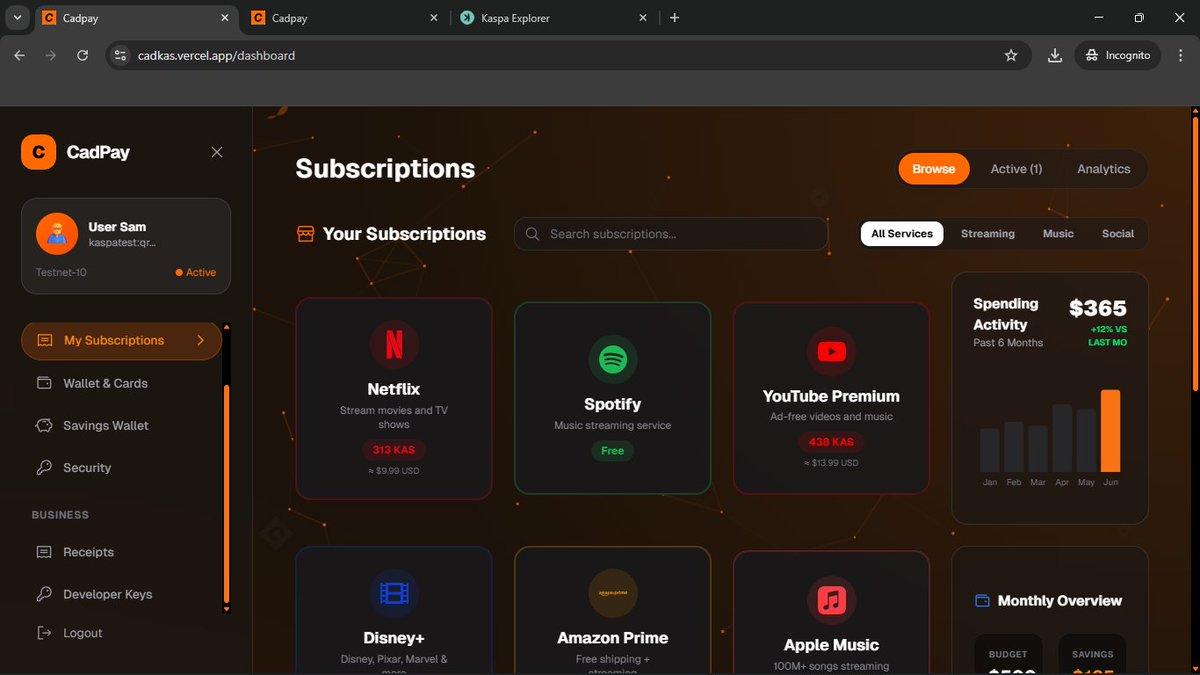
Task: Switch to the Analytics tab
Action: [1104, 169]
